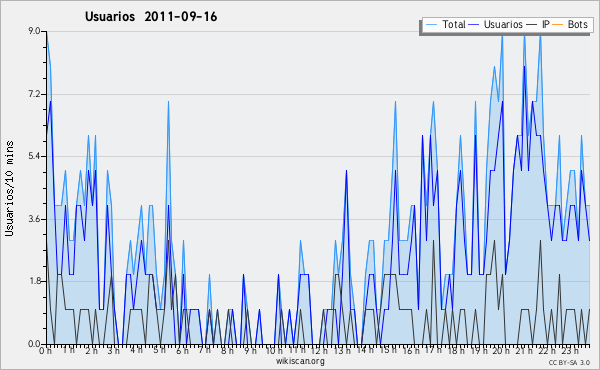Open the wikiscan.org link below chart
600x370 pixels.
tap(300, 361)
